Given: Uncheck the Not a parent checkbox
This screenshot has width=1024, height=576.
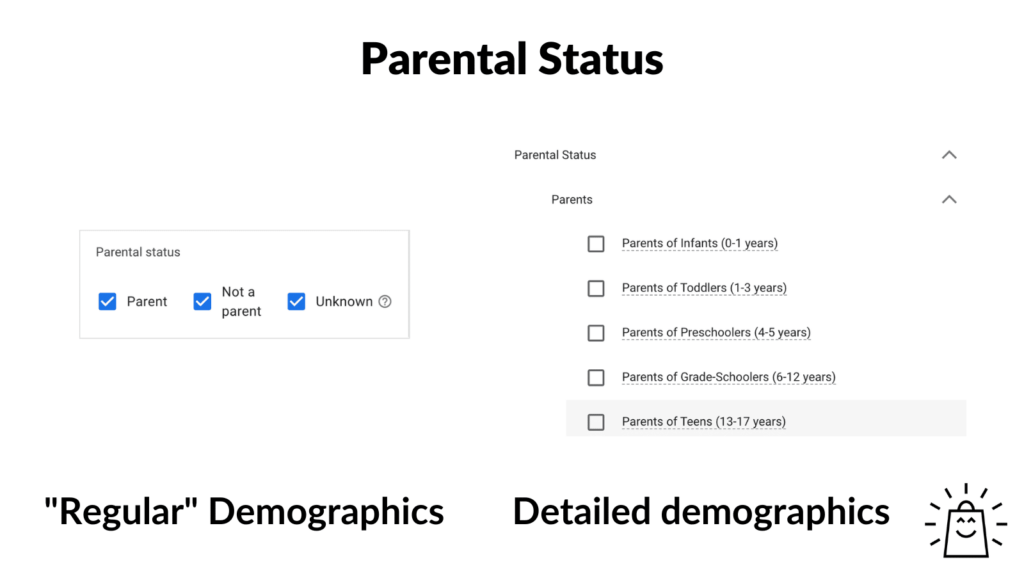Looking at the screenshot, I should [x=202, y=301].
